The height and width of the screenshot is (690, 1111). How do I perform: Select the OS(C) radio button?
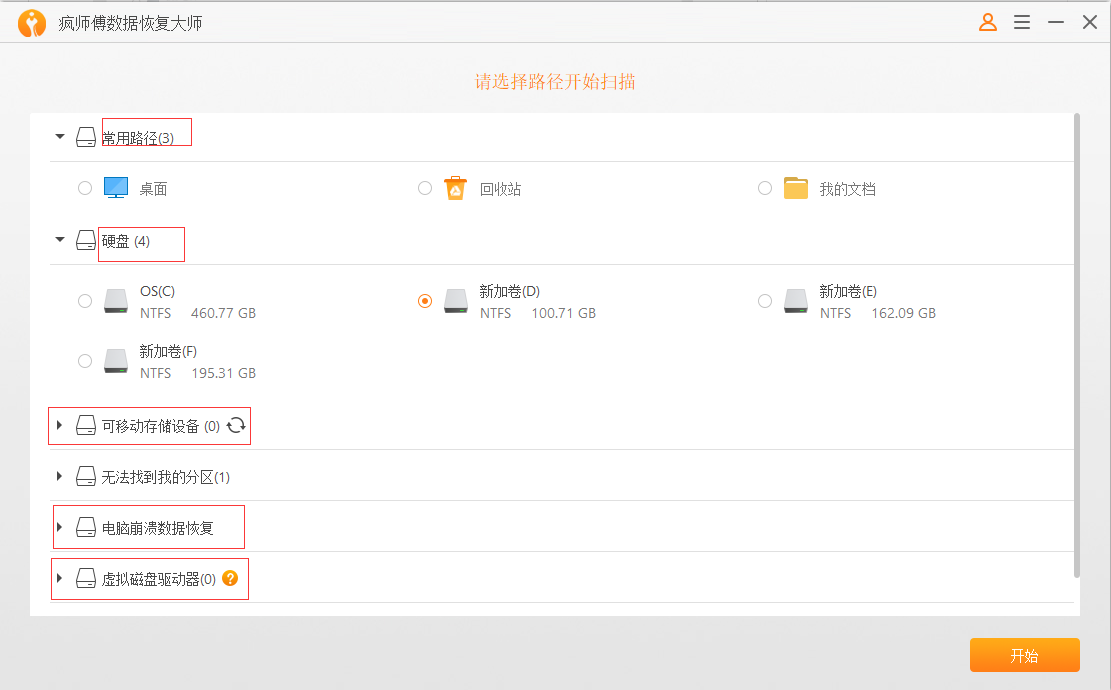point(85,300)
